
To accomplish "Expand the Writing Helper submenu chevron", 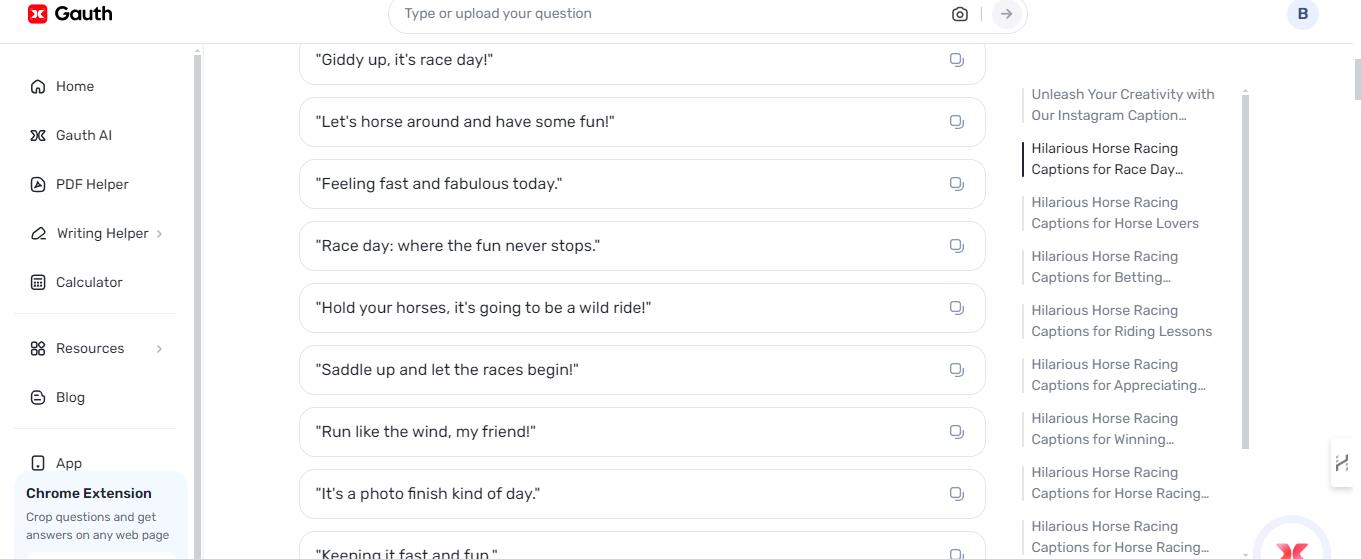I will (x=160, y=233).
